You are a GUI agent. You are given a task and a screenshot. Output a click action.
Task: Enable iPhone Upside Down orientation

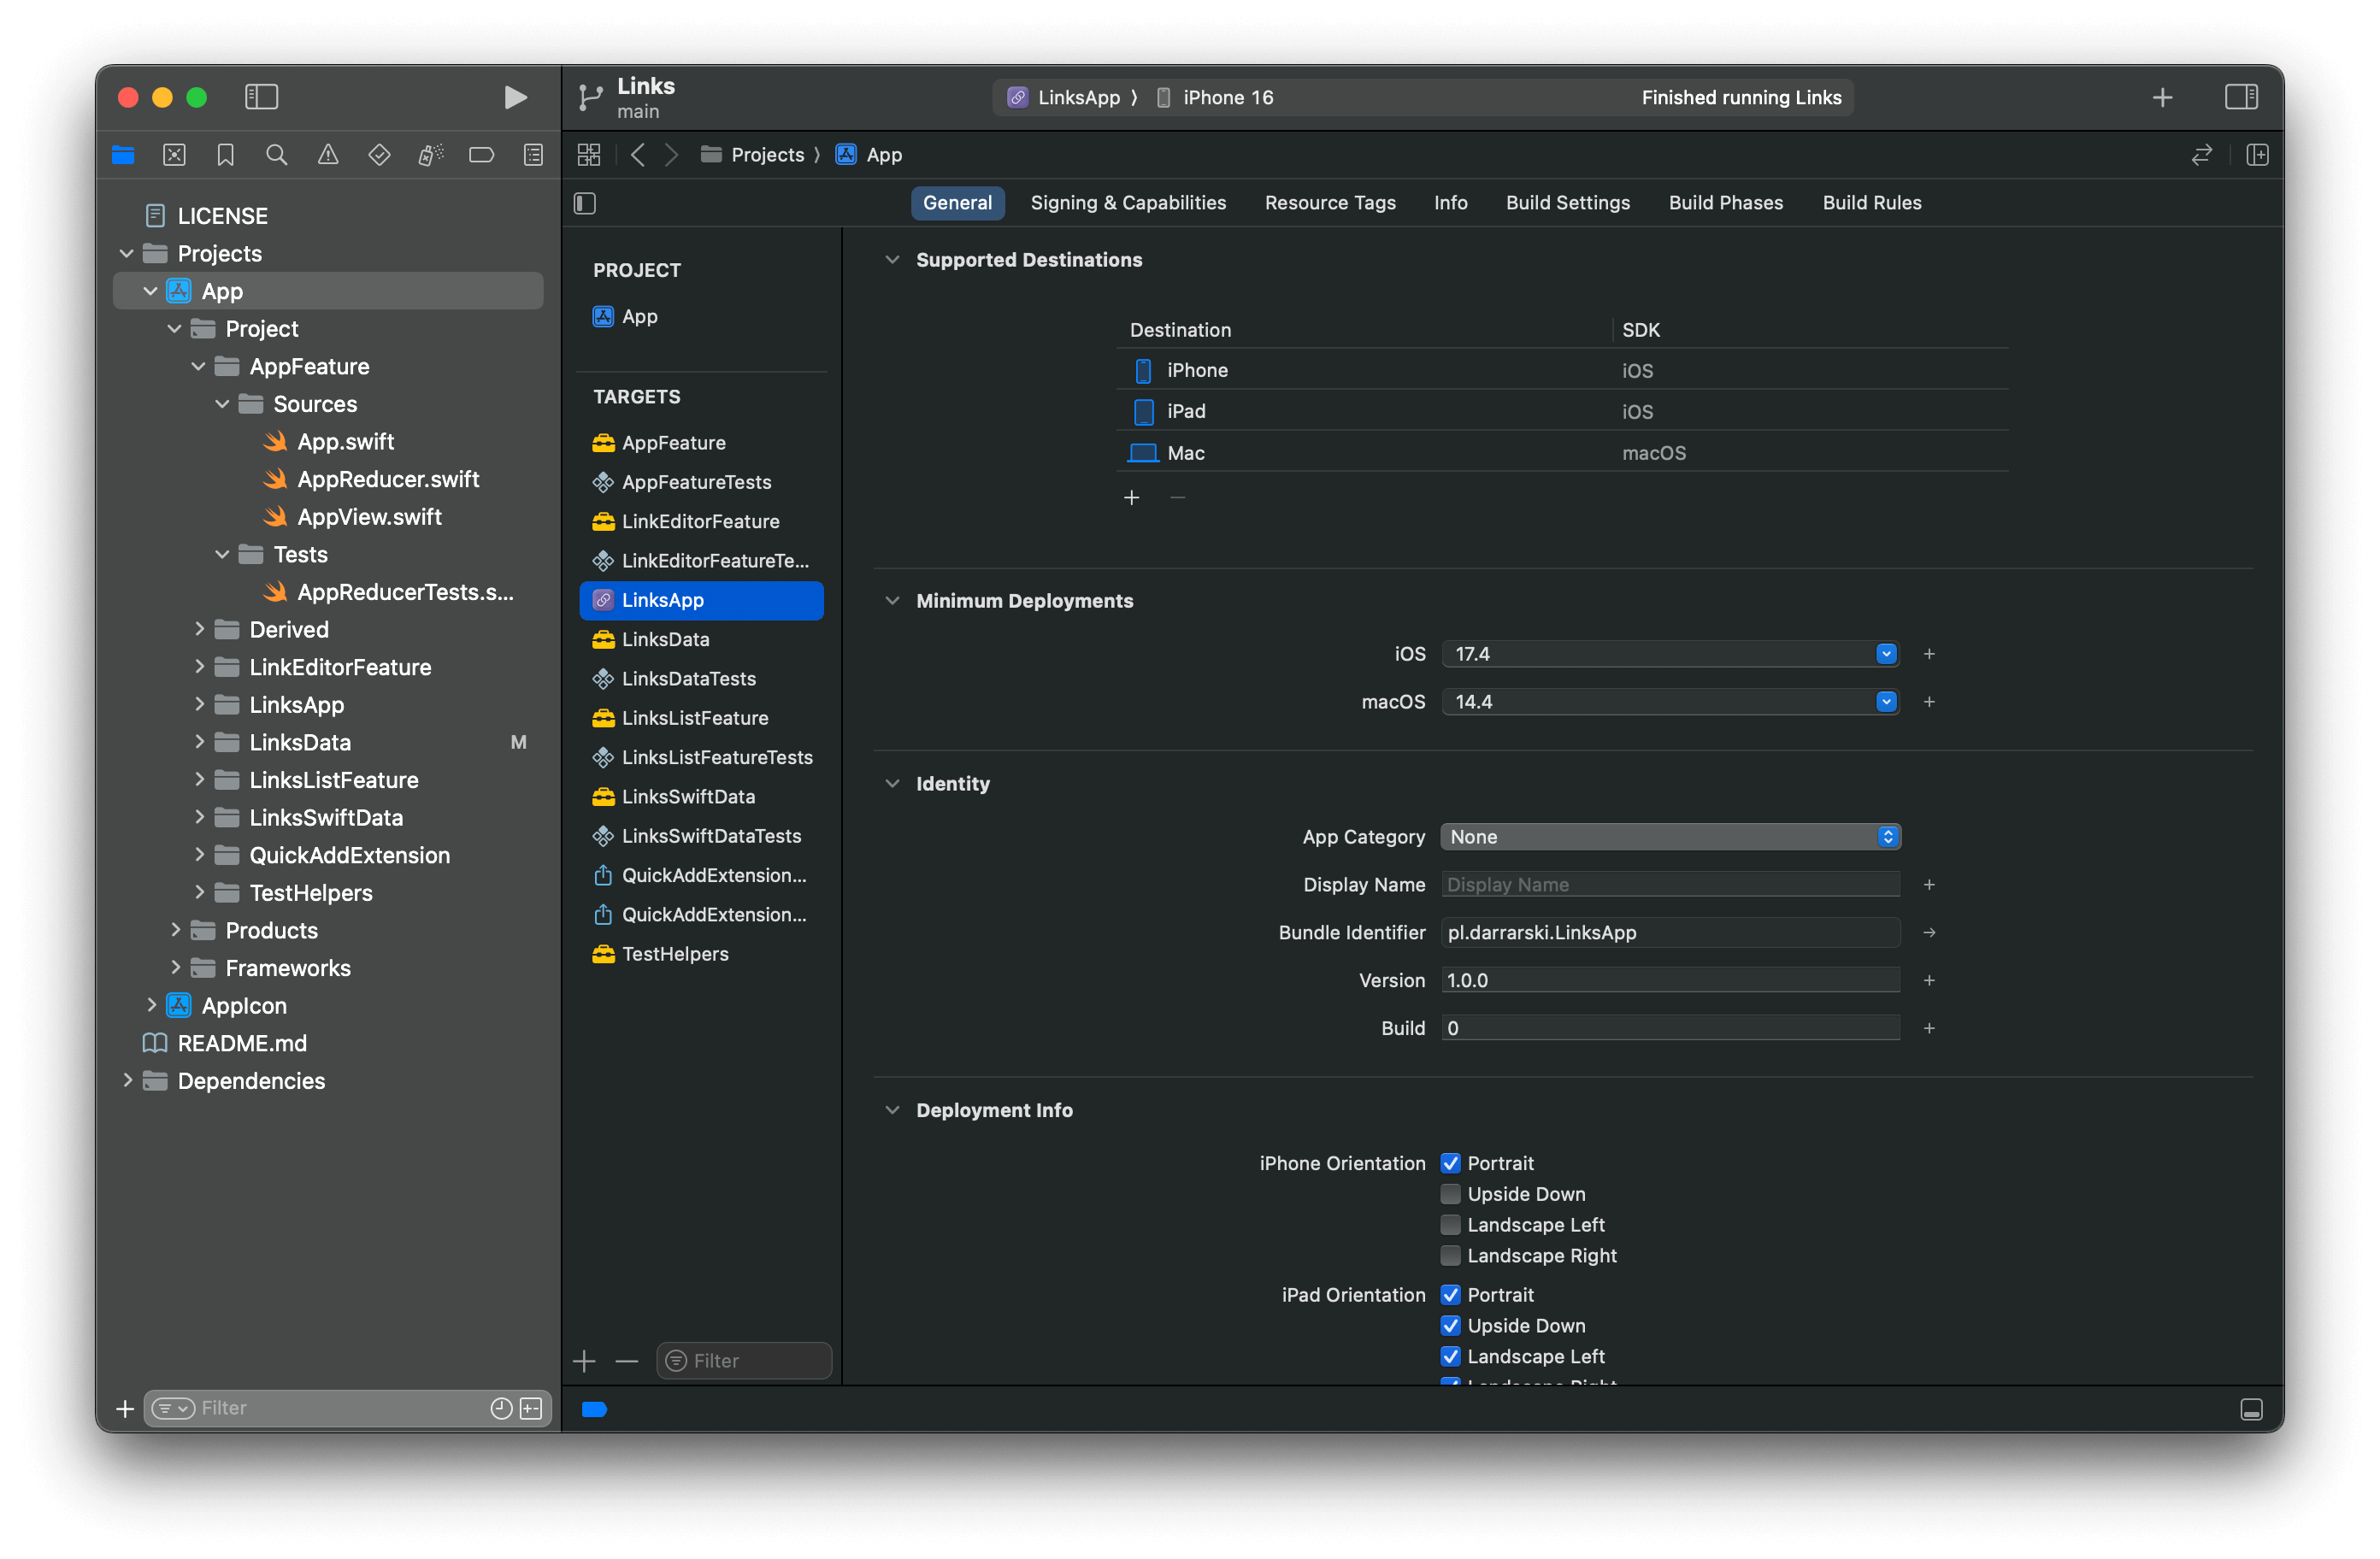pyautogui.click(x=1450, y=1194)
